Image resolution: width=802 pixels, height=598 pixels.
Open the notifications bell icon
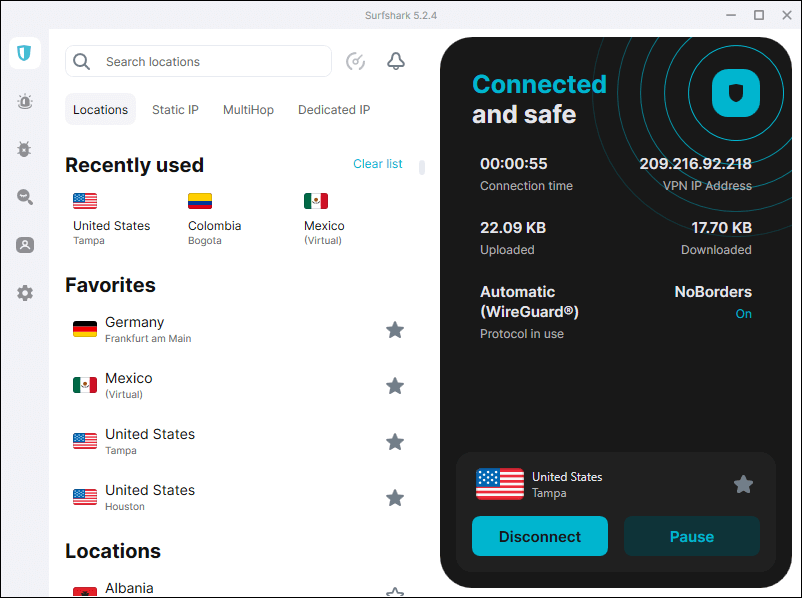[x=395, y=61]
